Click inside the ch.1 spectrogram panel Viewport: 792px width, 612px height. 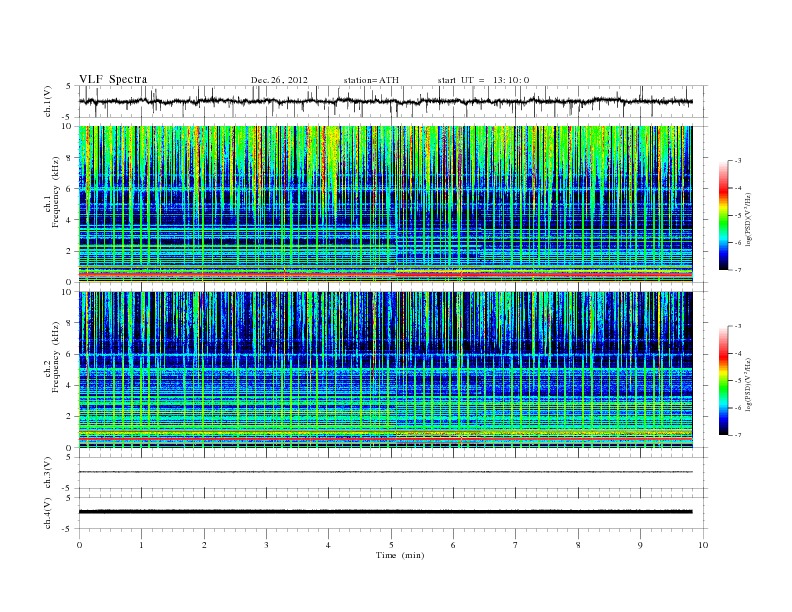point(385,204)
